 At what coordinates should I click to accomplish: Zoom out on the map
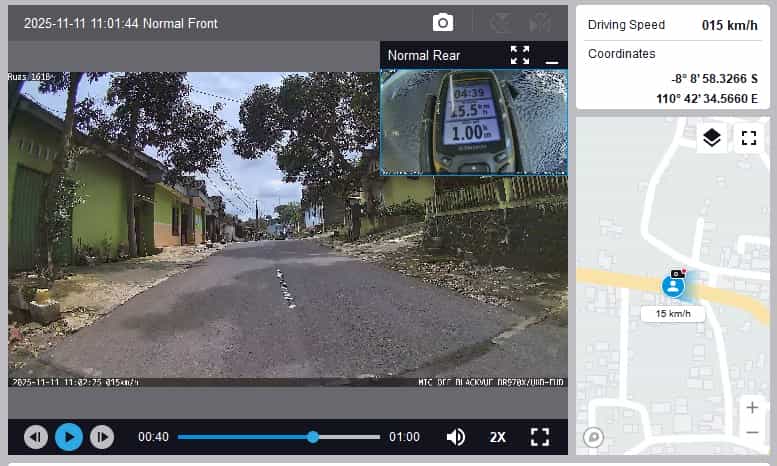tap(752, 432)
